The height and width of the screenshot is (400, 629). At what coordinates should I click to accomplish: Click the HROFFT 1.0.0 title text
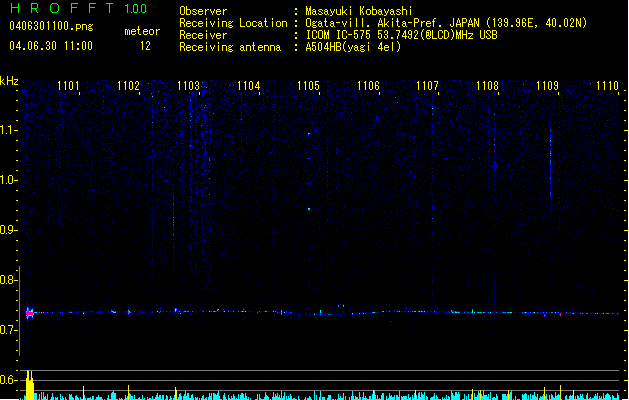tap(78, 8)
